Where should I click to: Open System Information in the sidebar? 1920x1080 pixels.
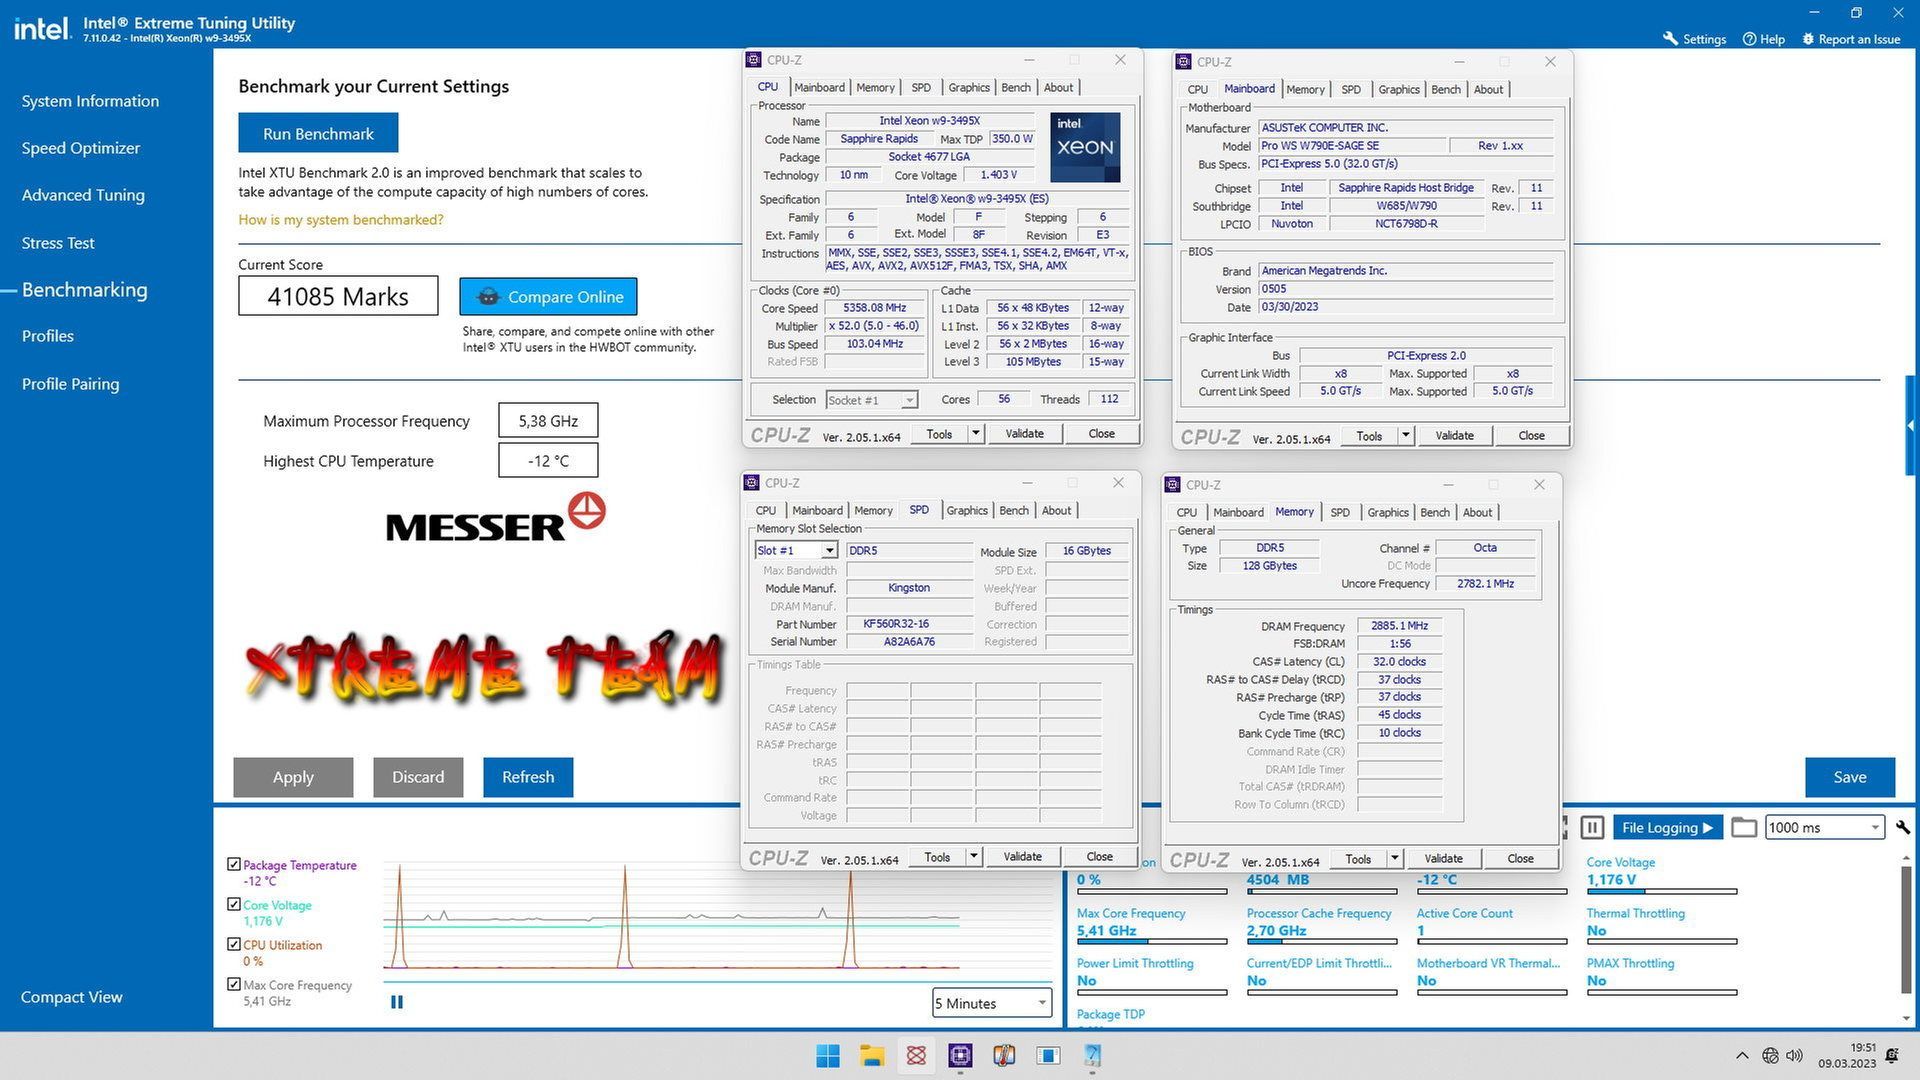coord(90,101)
